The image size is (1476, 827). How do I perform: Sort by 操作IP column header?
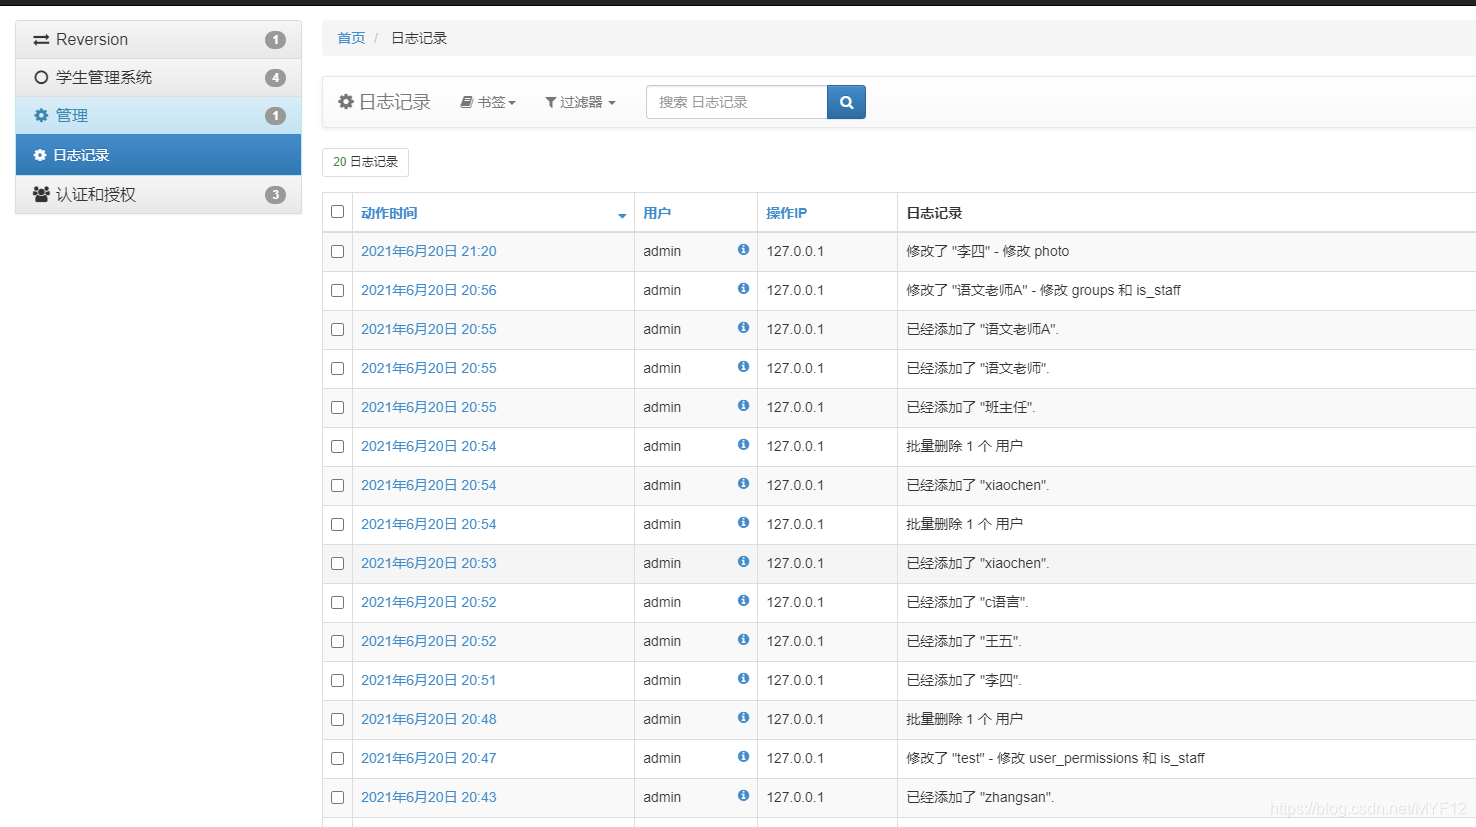[786, 213]
